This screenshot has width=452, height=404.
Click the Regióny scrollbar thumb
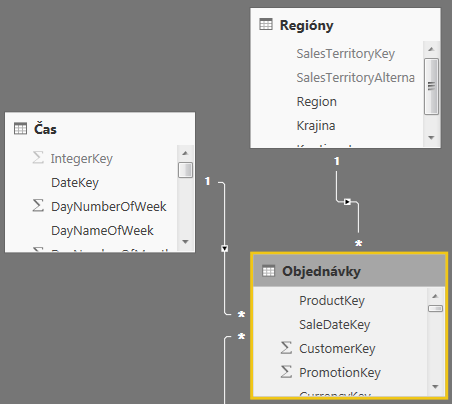431,87
